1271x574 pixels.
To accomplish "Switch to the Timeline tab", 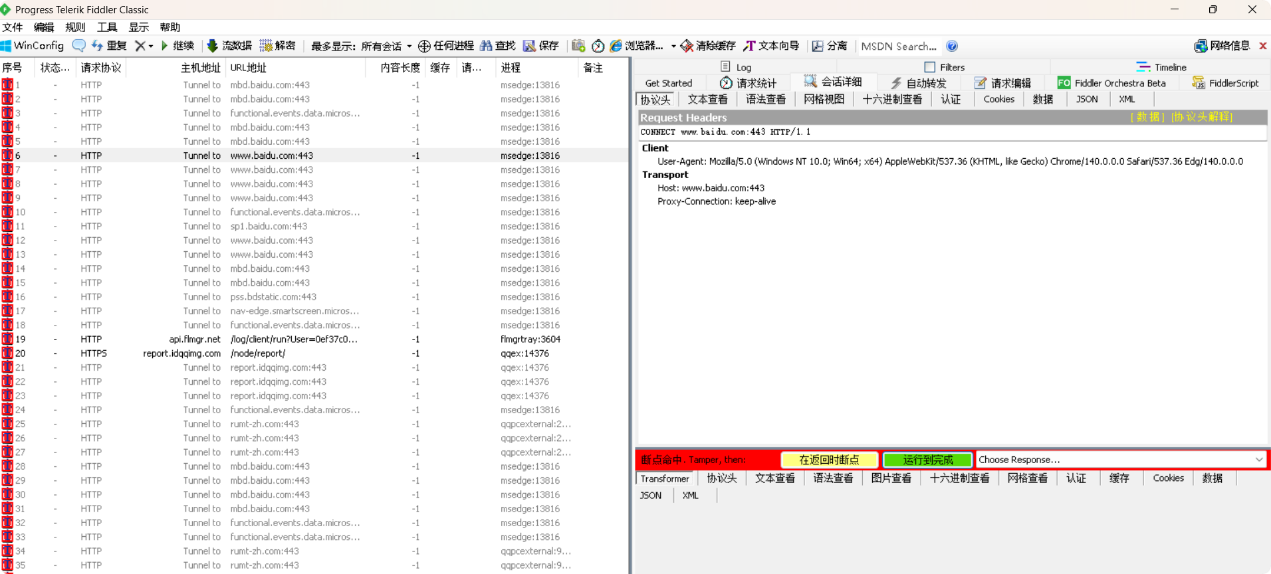I will (x=1162, y=67).
